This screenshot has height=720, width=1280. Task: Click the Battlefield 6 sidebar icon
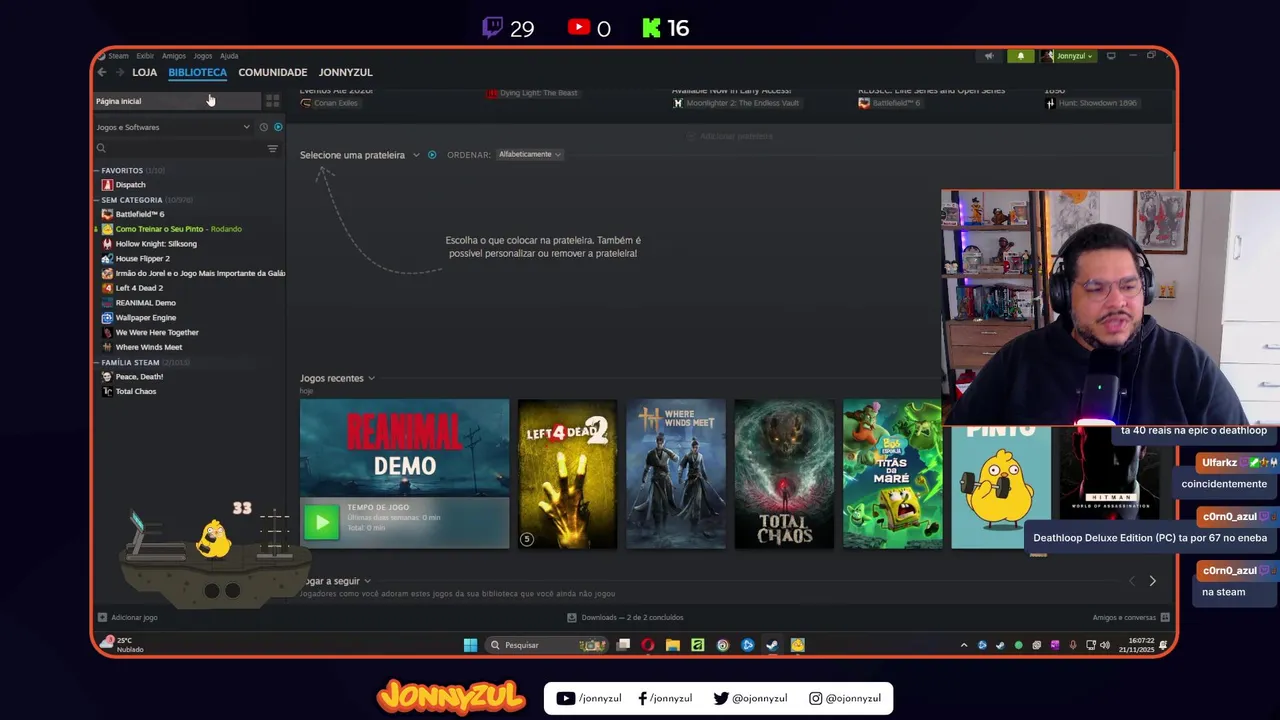coord(107,214)
